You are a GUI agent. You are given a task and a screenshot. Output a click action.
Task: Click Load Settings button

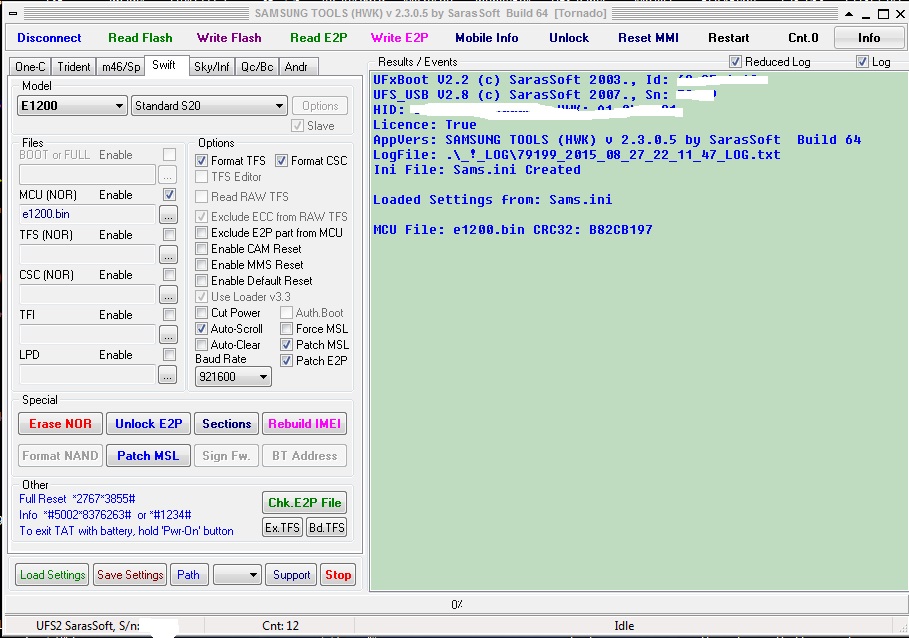tap(52, 575)
